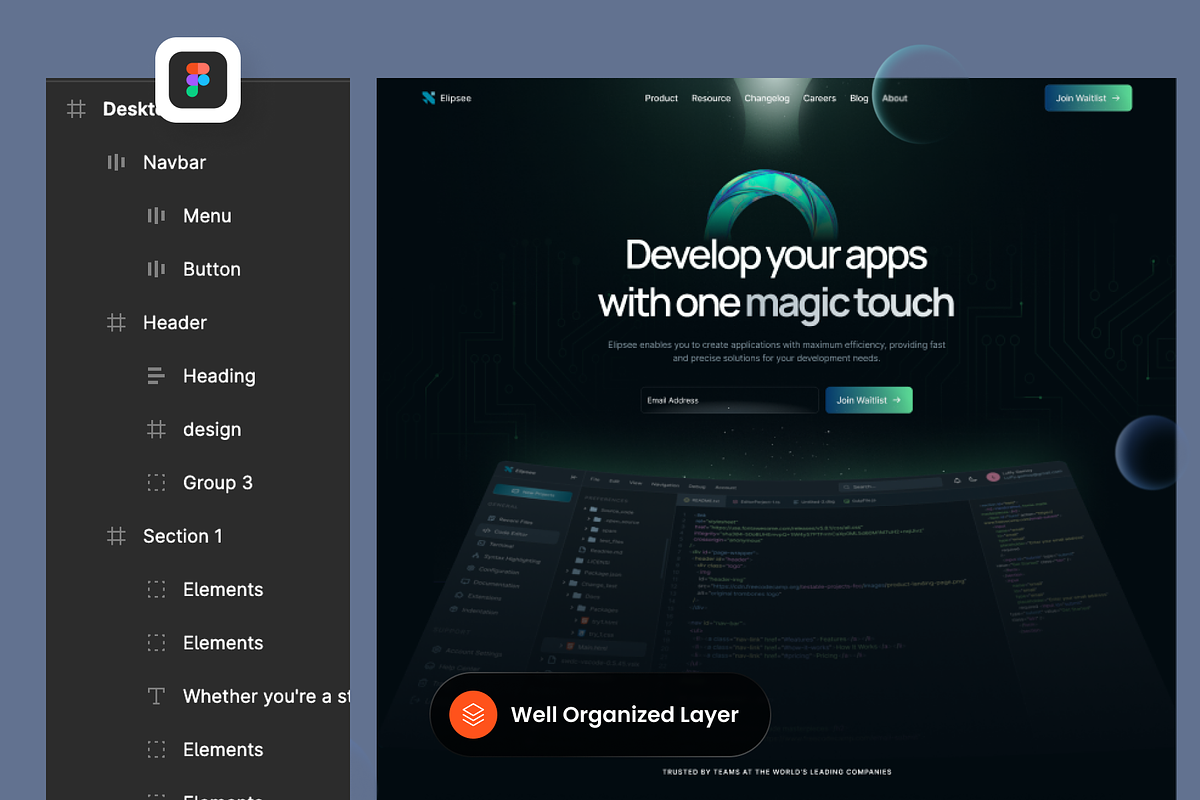Click the Group 3 dashed-square icon
The image size is (1200, 800).
click(156, 482)
